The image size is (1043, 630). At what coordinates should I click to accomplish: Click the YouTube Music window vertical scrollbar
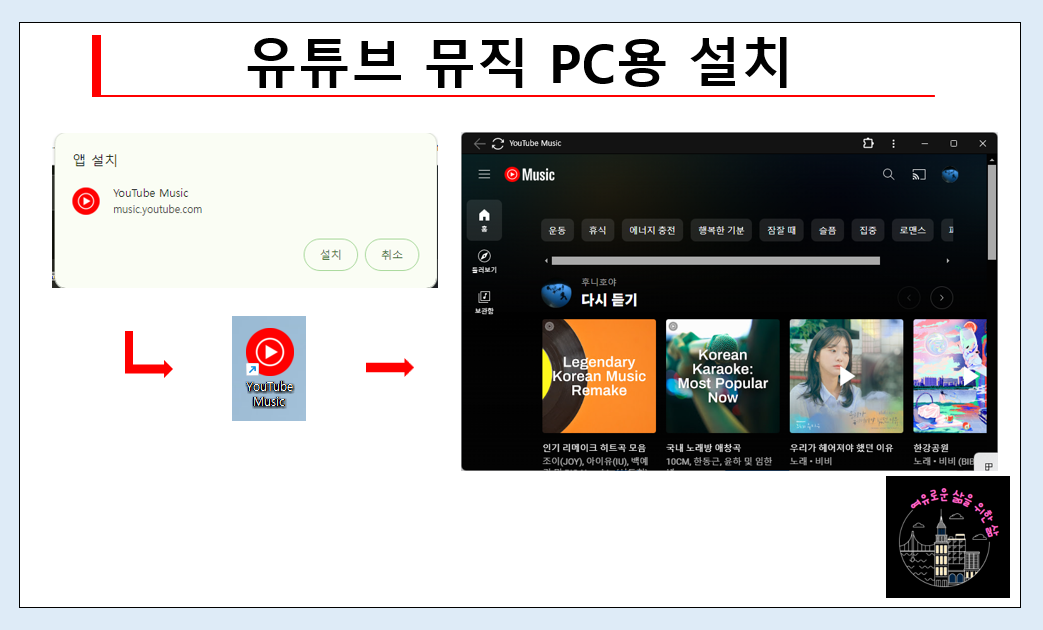click(992, 213)
